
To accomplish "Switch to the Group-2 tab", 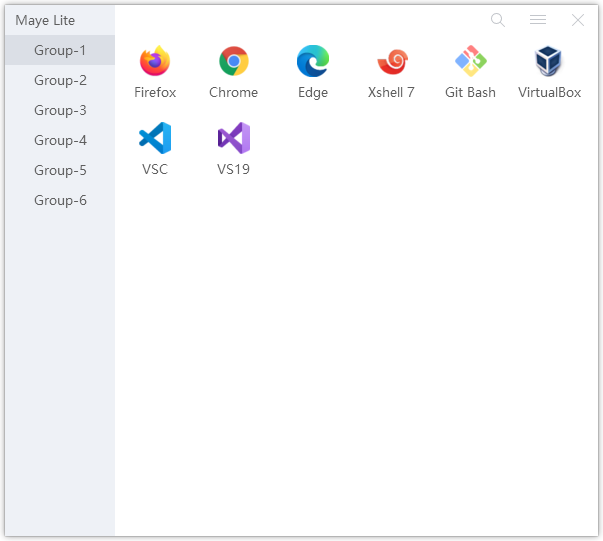I will tap(60, 80).
